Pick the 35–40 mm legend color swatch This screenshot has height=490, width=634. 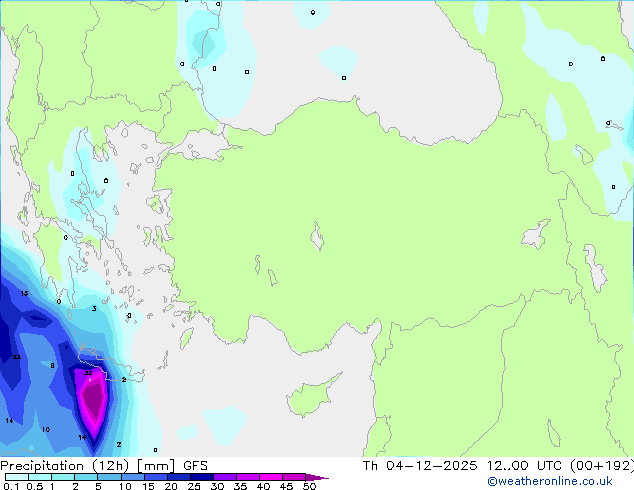coord(248,477)
